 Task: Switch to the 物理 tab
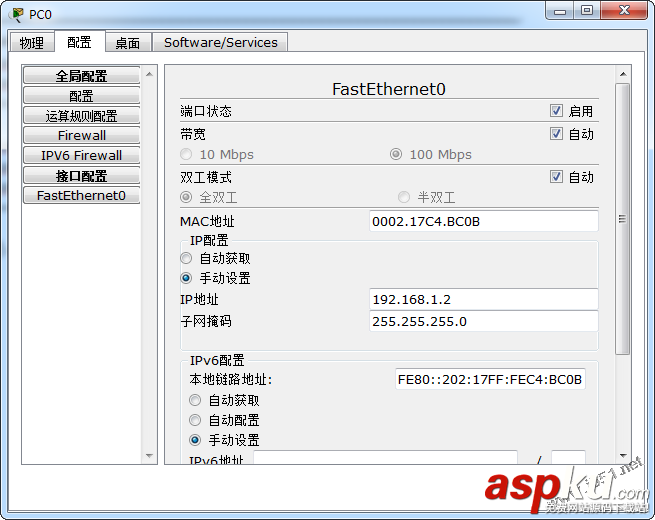(32, 42)
